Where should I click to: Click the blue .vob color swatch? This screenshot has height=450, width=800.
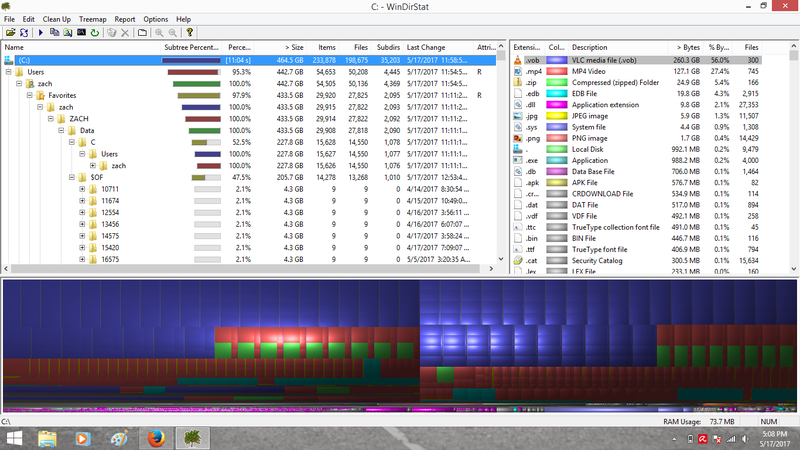tap(557, 60)
